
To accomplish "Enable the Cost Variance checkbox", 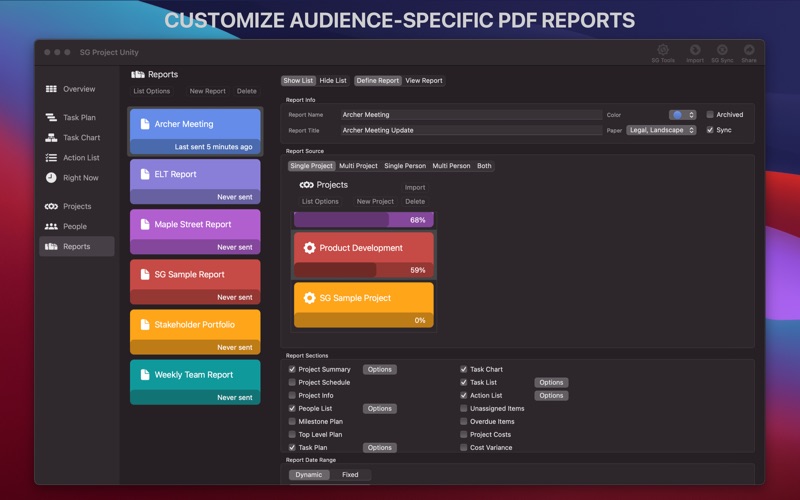I will pos(463,447).
